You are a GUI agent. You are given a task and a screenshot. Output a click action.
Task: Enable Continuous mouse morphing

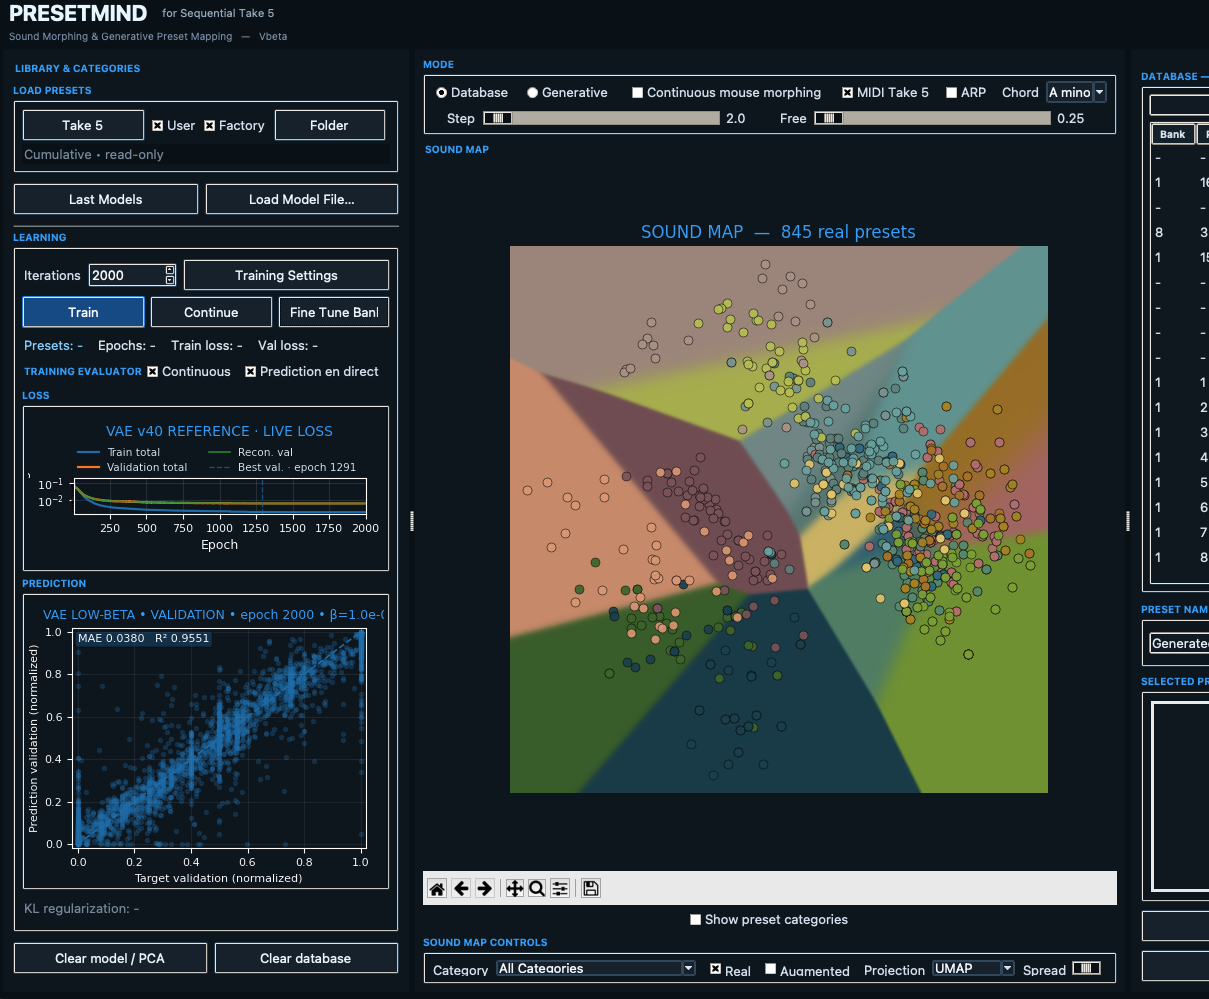638,92
